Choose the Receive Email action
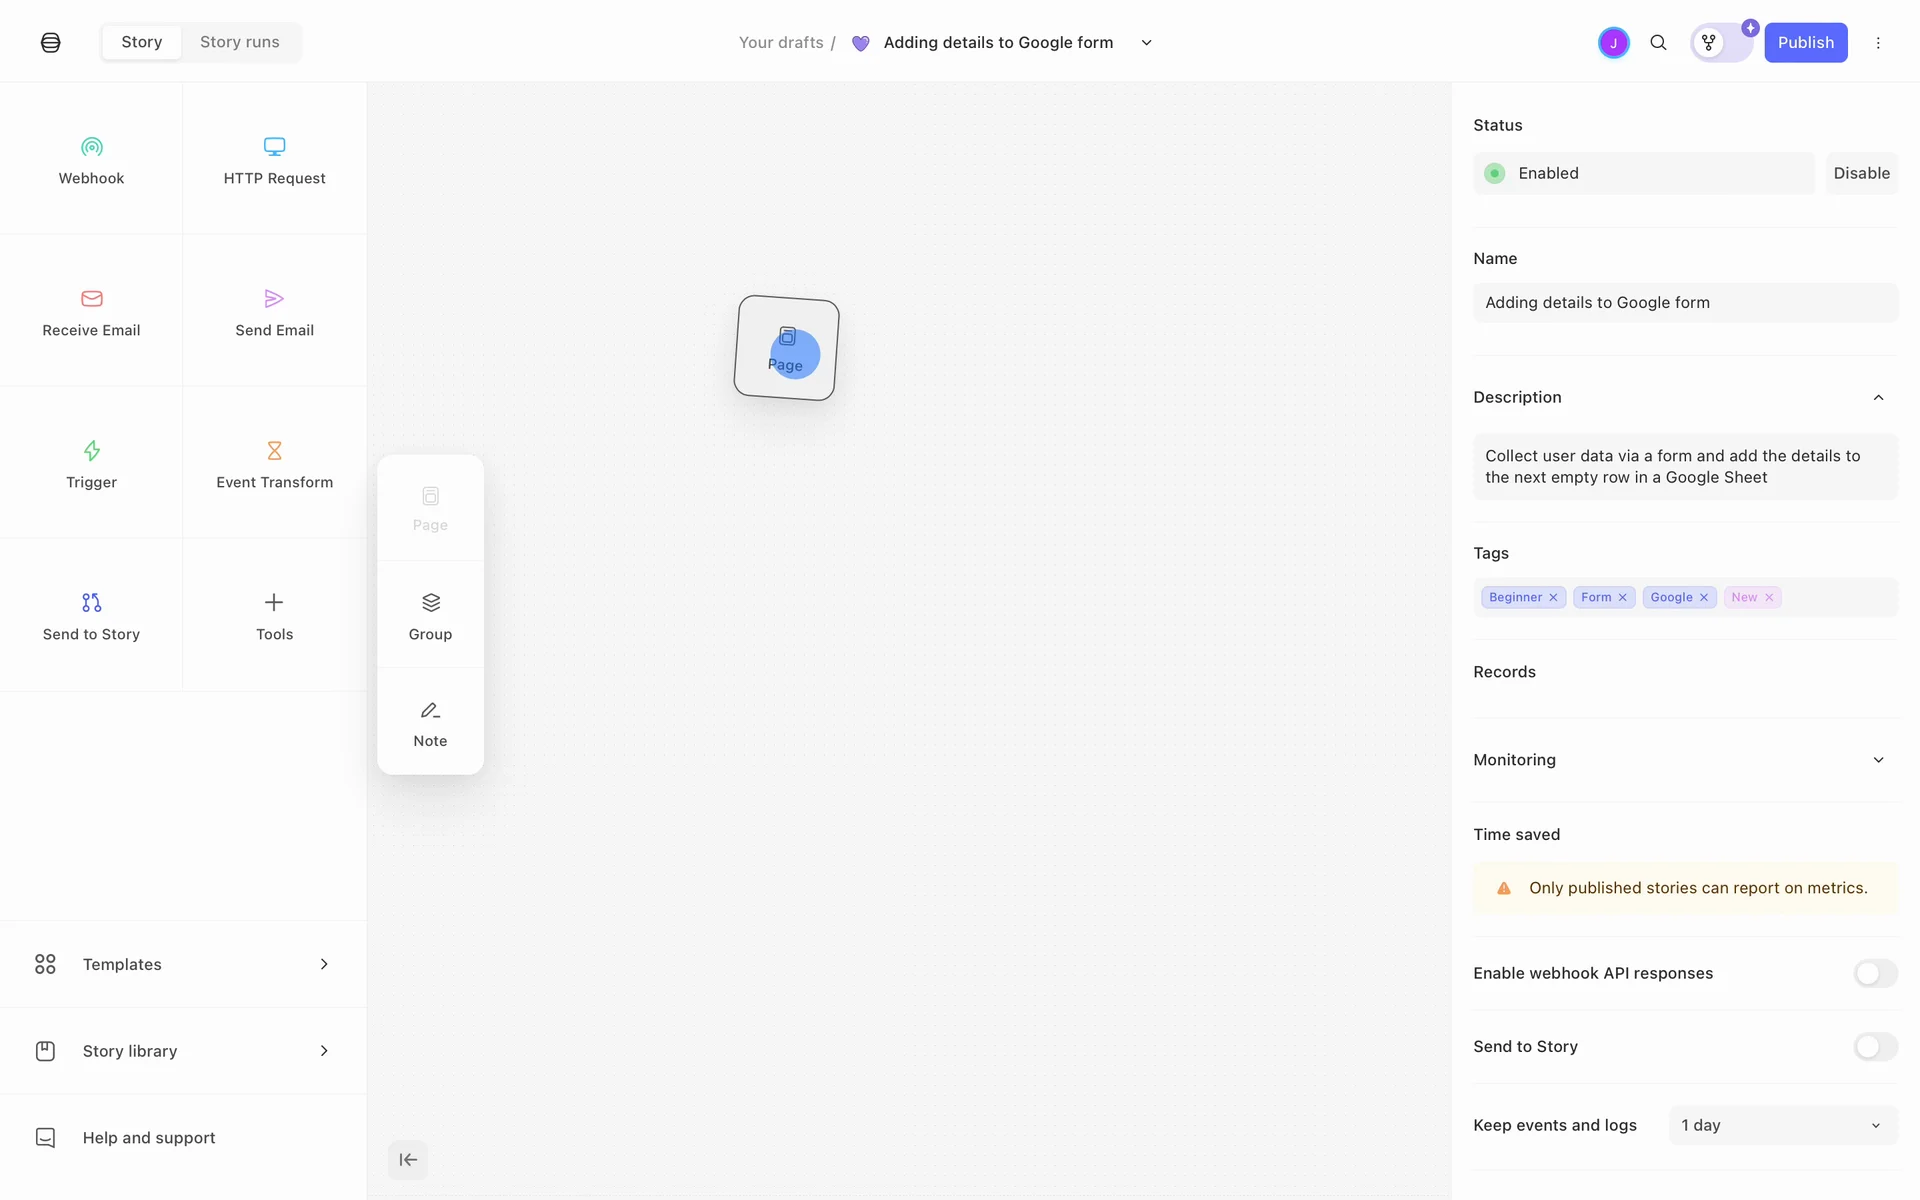The image size is (1920, 1200). click(x=91, y=312)
